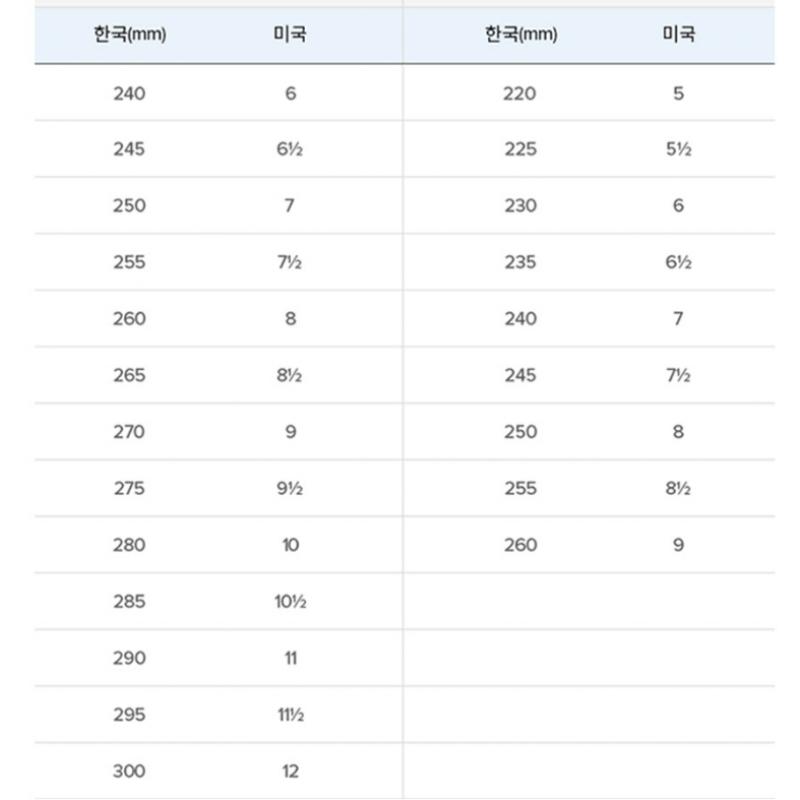Select the 5½ US size cell
Screen dimensions: 800x800
point(678,150)
